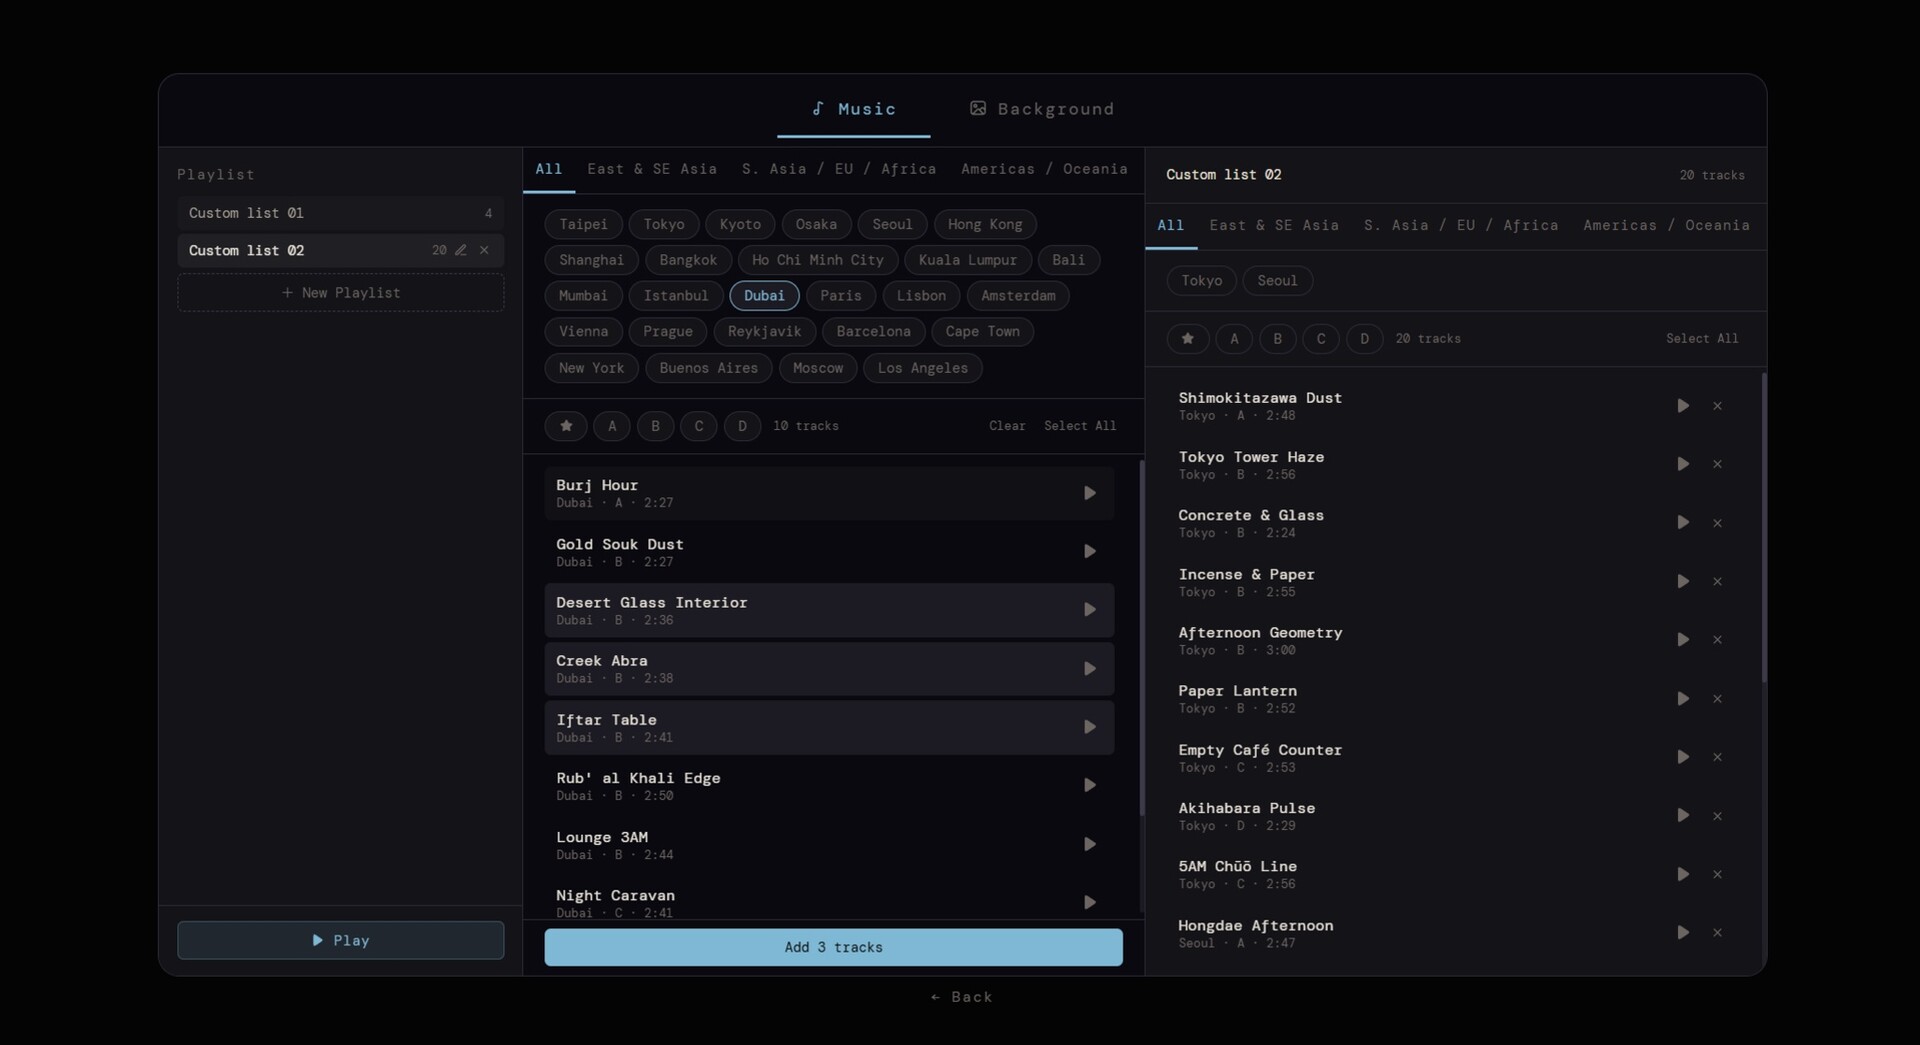Delete Custom list 02 with its X icon
This screenshot has height=1045, width=1920.
pos(484,250)
